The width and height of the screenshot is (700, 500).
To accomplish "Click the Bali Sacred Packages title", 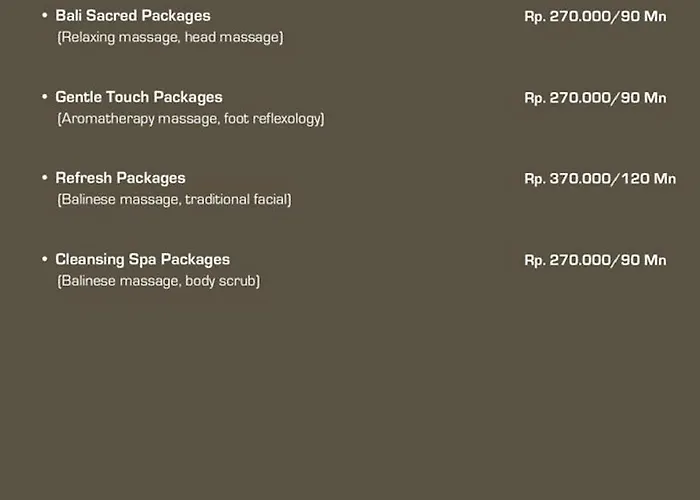I will point(133,16).
